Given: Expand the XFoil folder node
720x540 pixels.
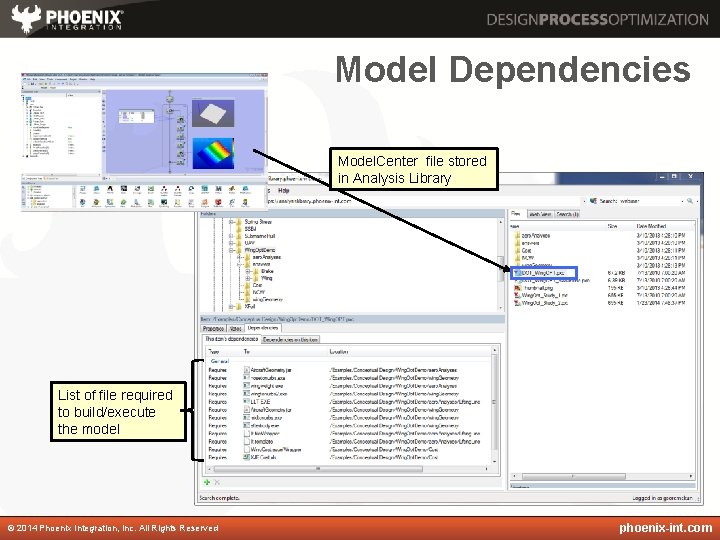Looking at the screenshot, I should click(232, 307).
